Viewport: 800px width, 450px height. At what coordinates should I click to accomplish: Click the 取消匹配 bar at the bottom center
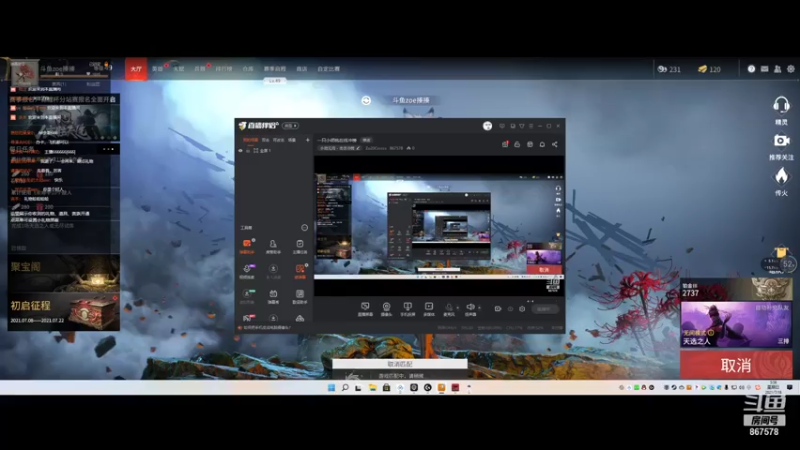[399, 364]
